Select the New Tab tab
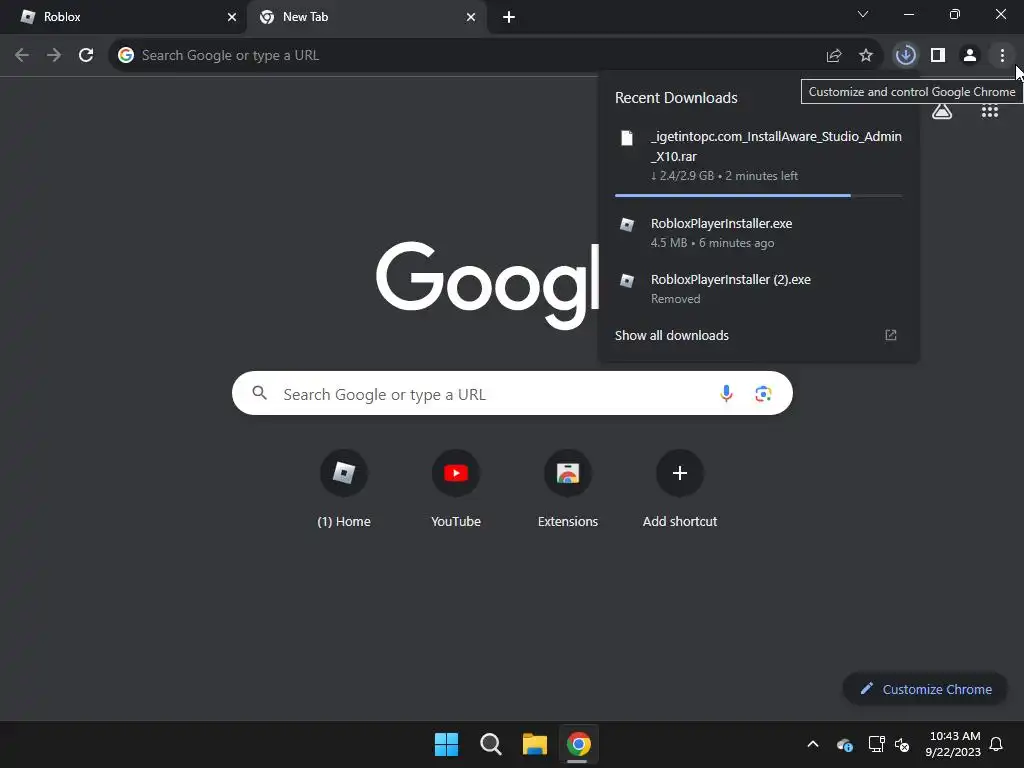 (x=366, y=18)
